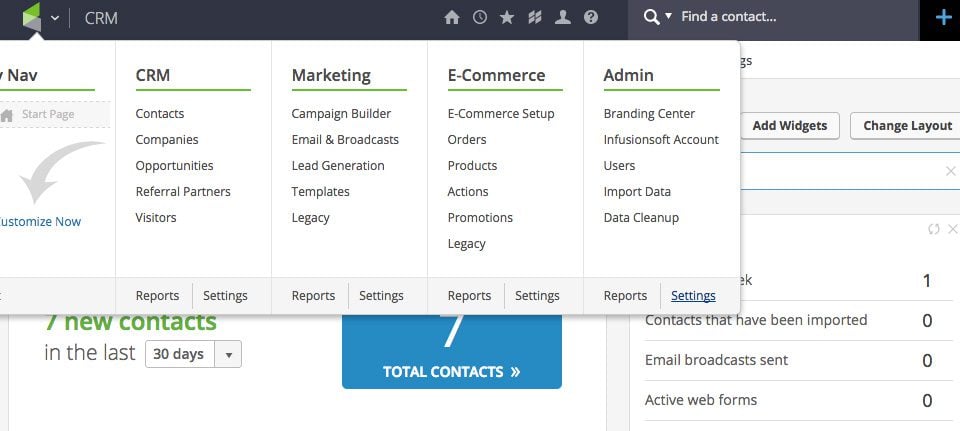Image resolution: width=960 pixels, height=431 pixels.
Task: Click the Total Contacts tile
Action: (x=451, y=371)
